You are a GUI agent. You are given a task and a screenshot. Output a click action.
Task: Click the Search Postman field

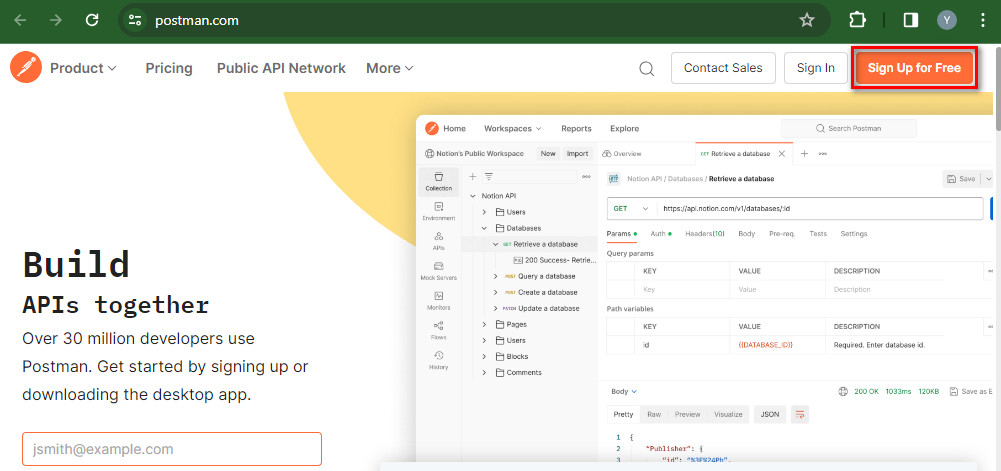point(848,128)
